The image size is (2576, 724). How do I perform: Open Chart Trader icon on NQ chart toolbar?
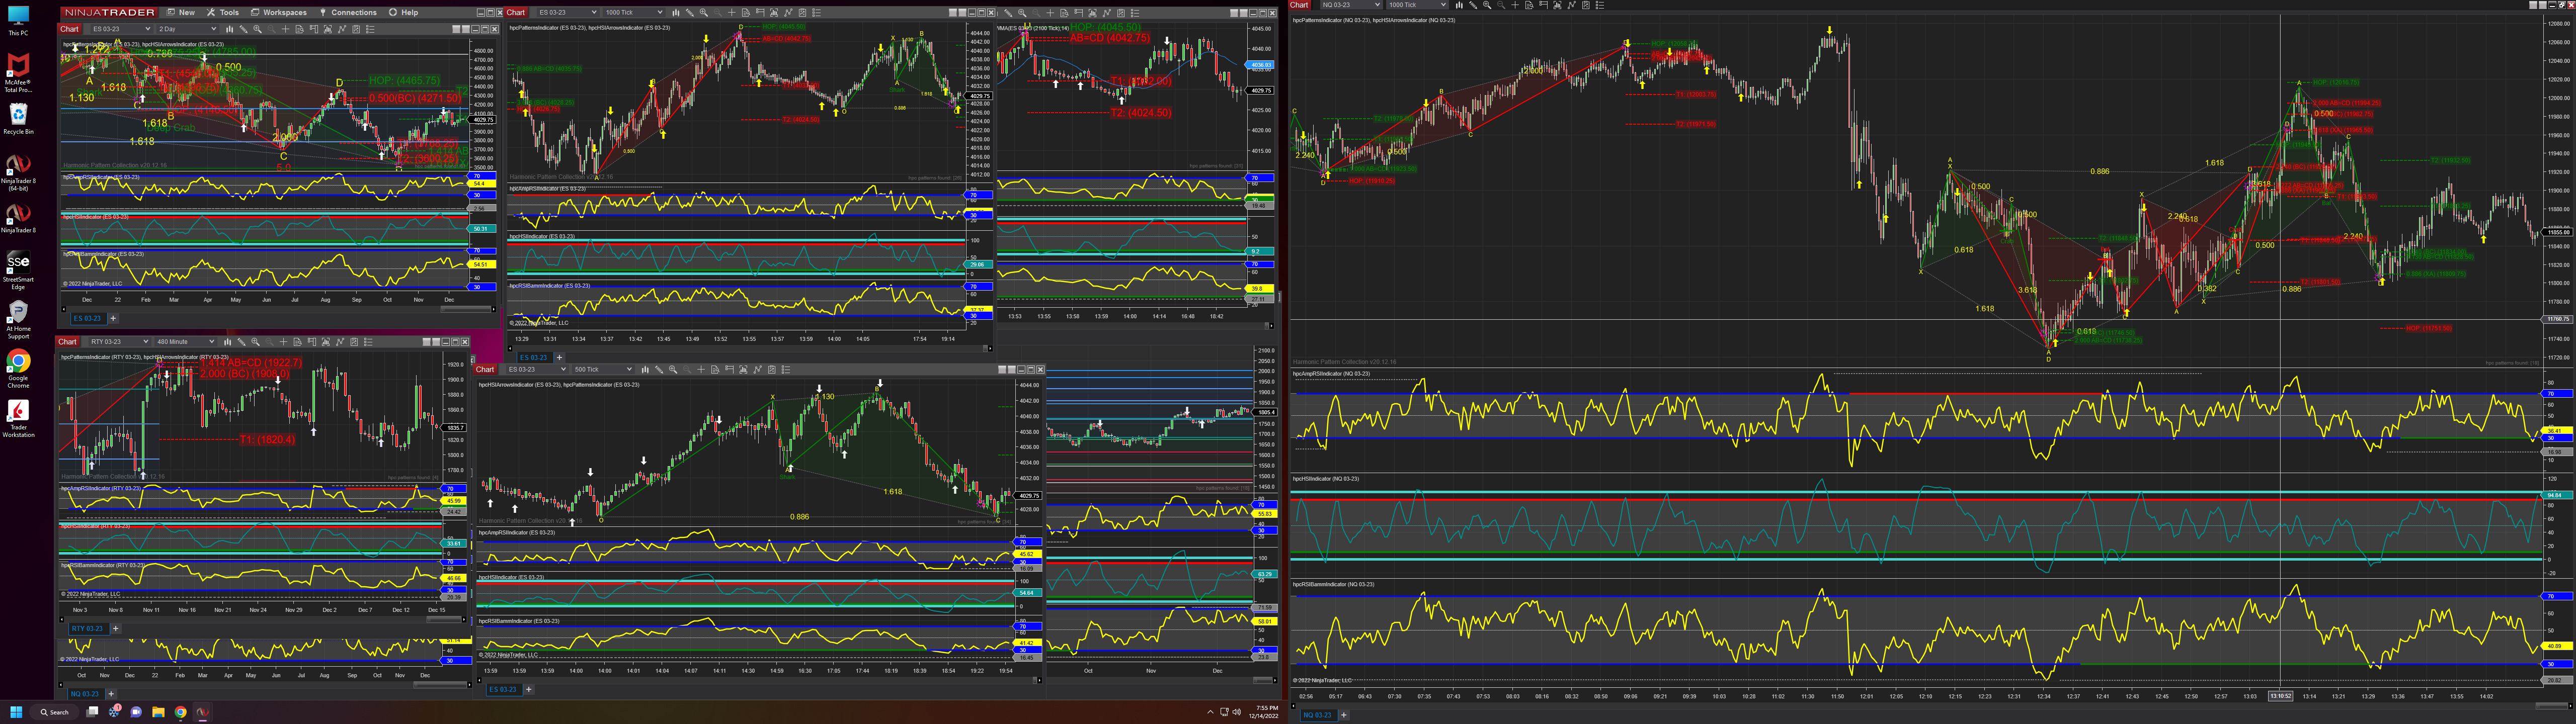click(1543, 5)
